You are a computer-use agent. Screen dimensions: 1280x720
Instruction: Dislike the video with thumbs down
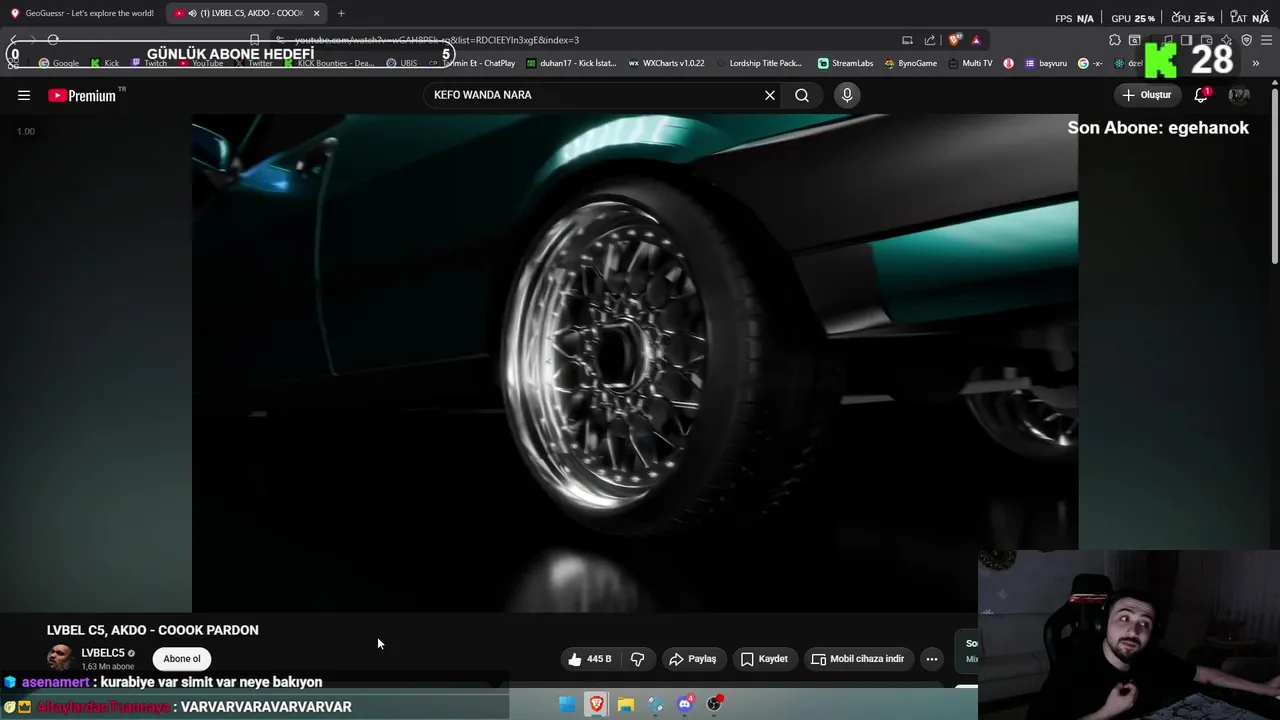(637, 659)
